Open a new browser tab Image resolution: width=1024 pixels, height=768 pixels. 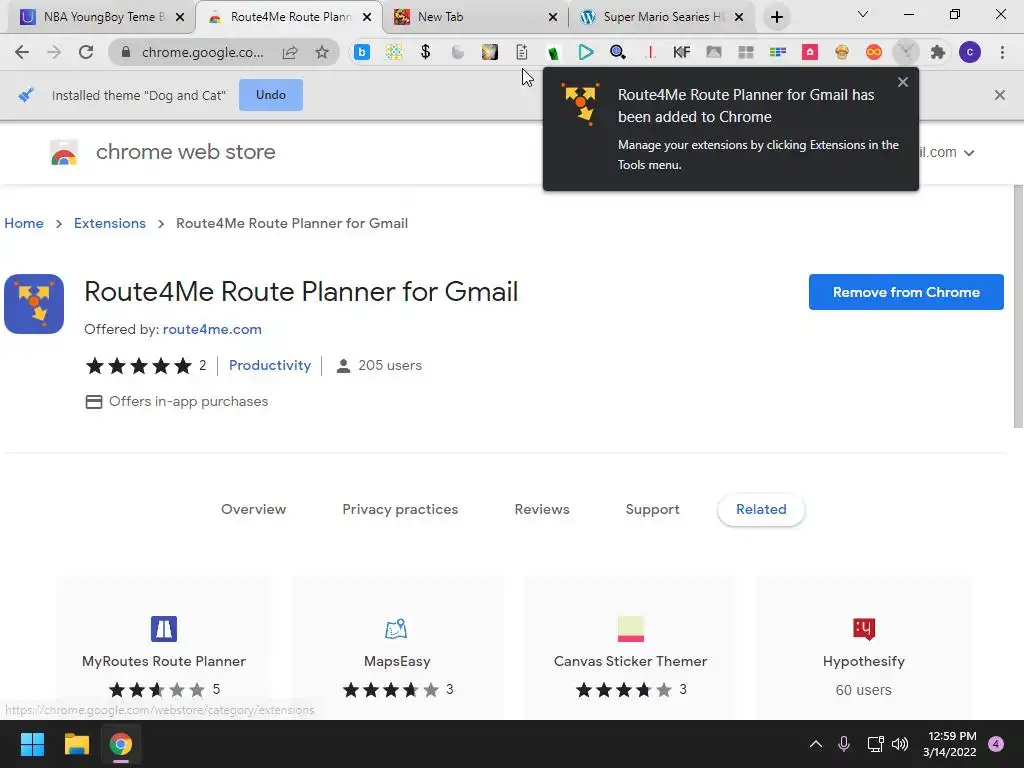(x=776, y=17)
